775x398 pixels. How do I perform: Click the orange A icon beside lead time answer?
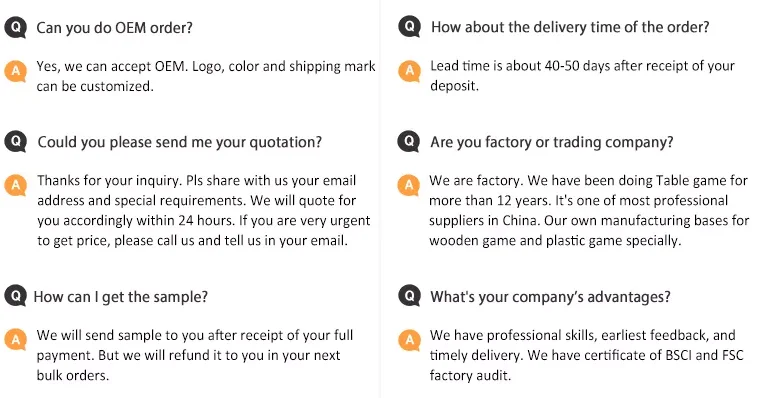[409, 71]
